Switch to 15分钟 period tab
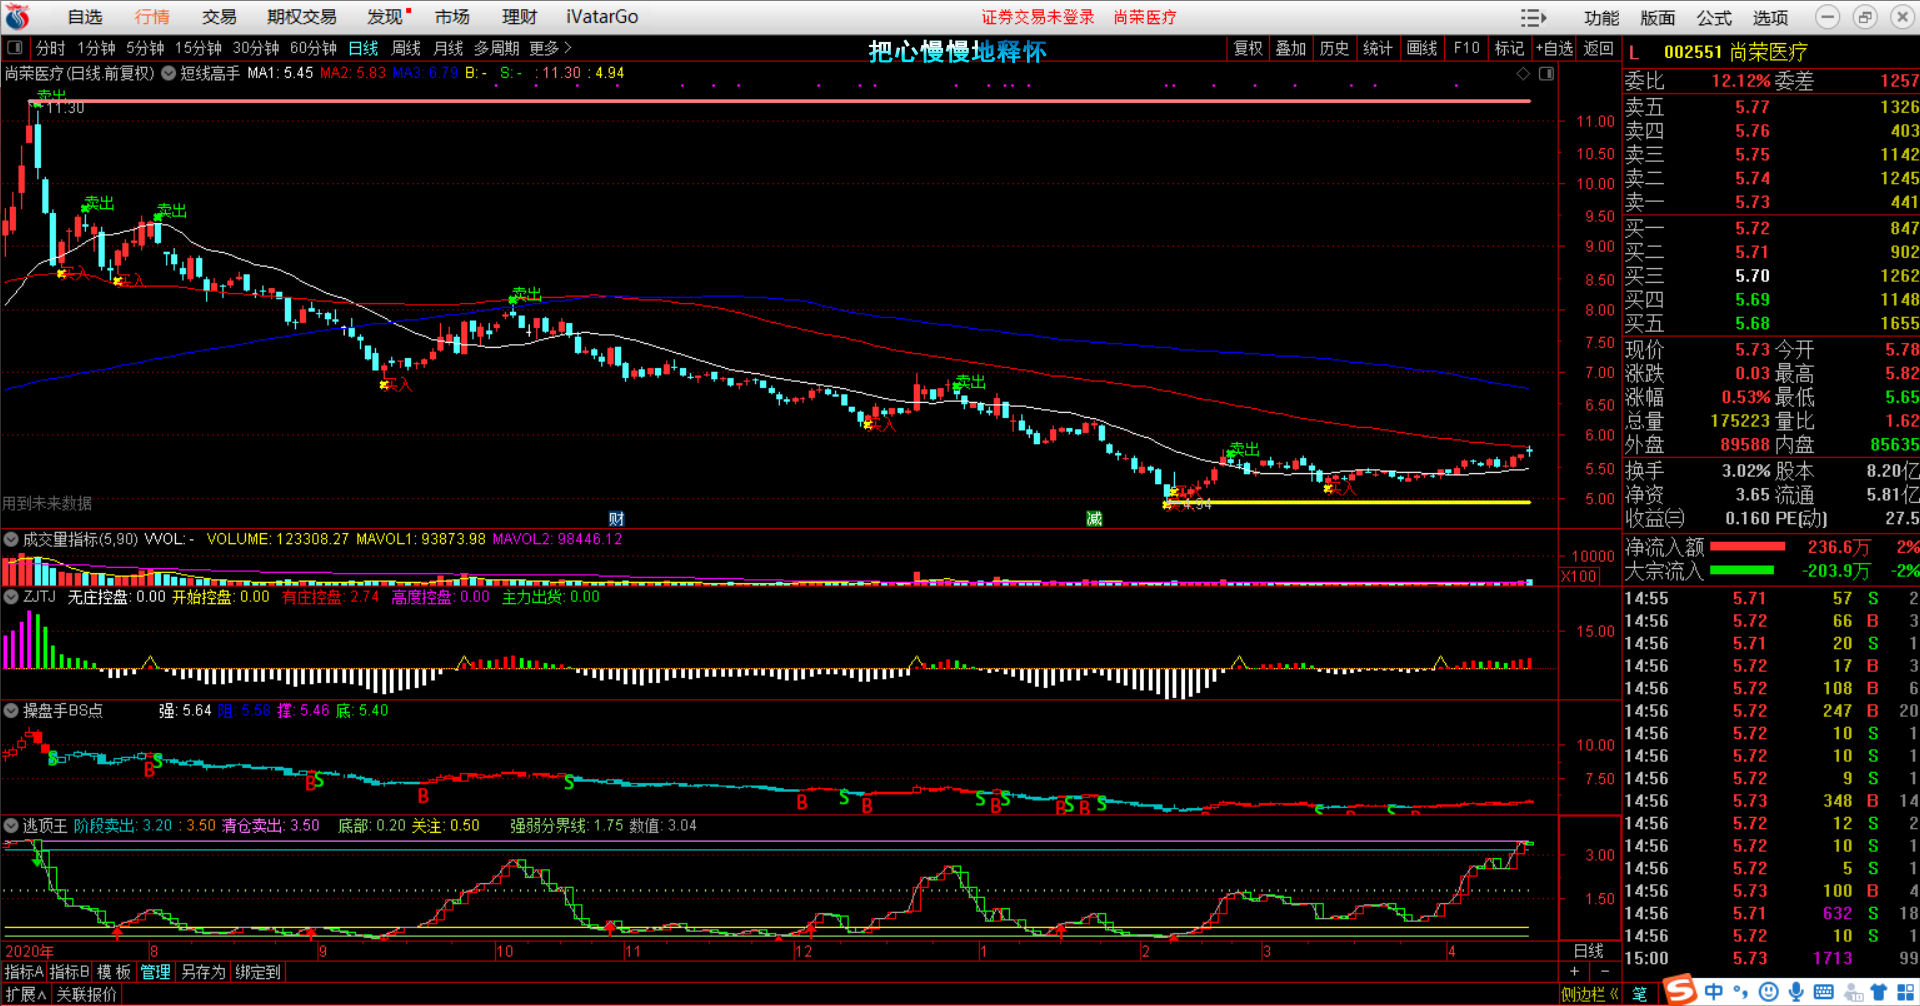This screenshot has width=1920, height=1006. 198,48
